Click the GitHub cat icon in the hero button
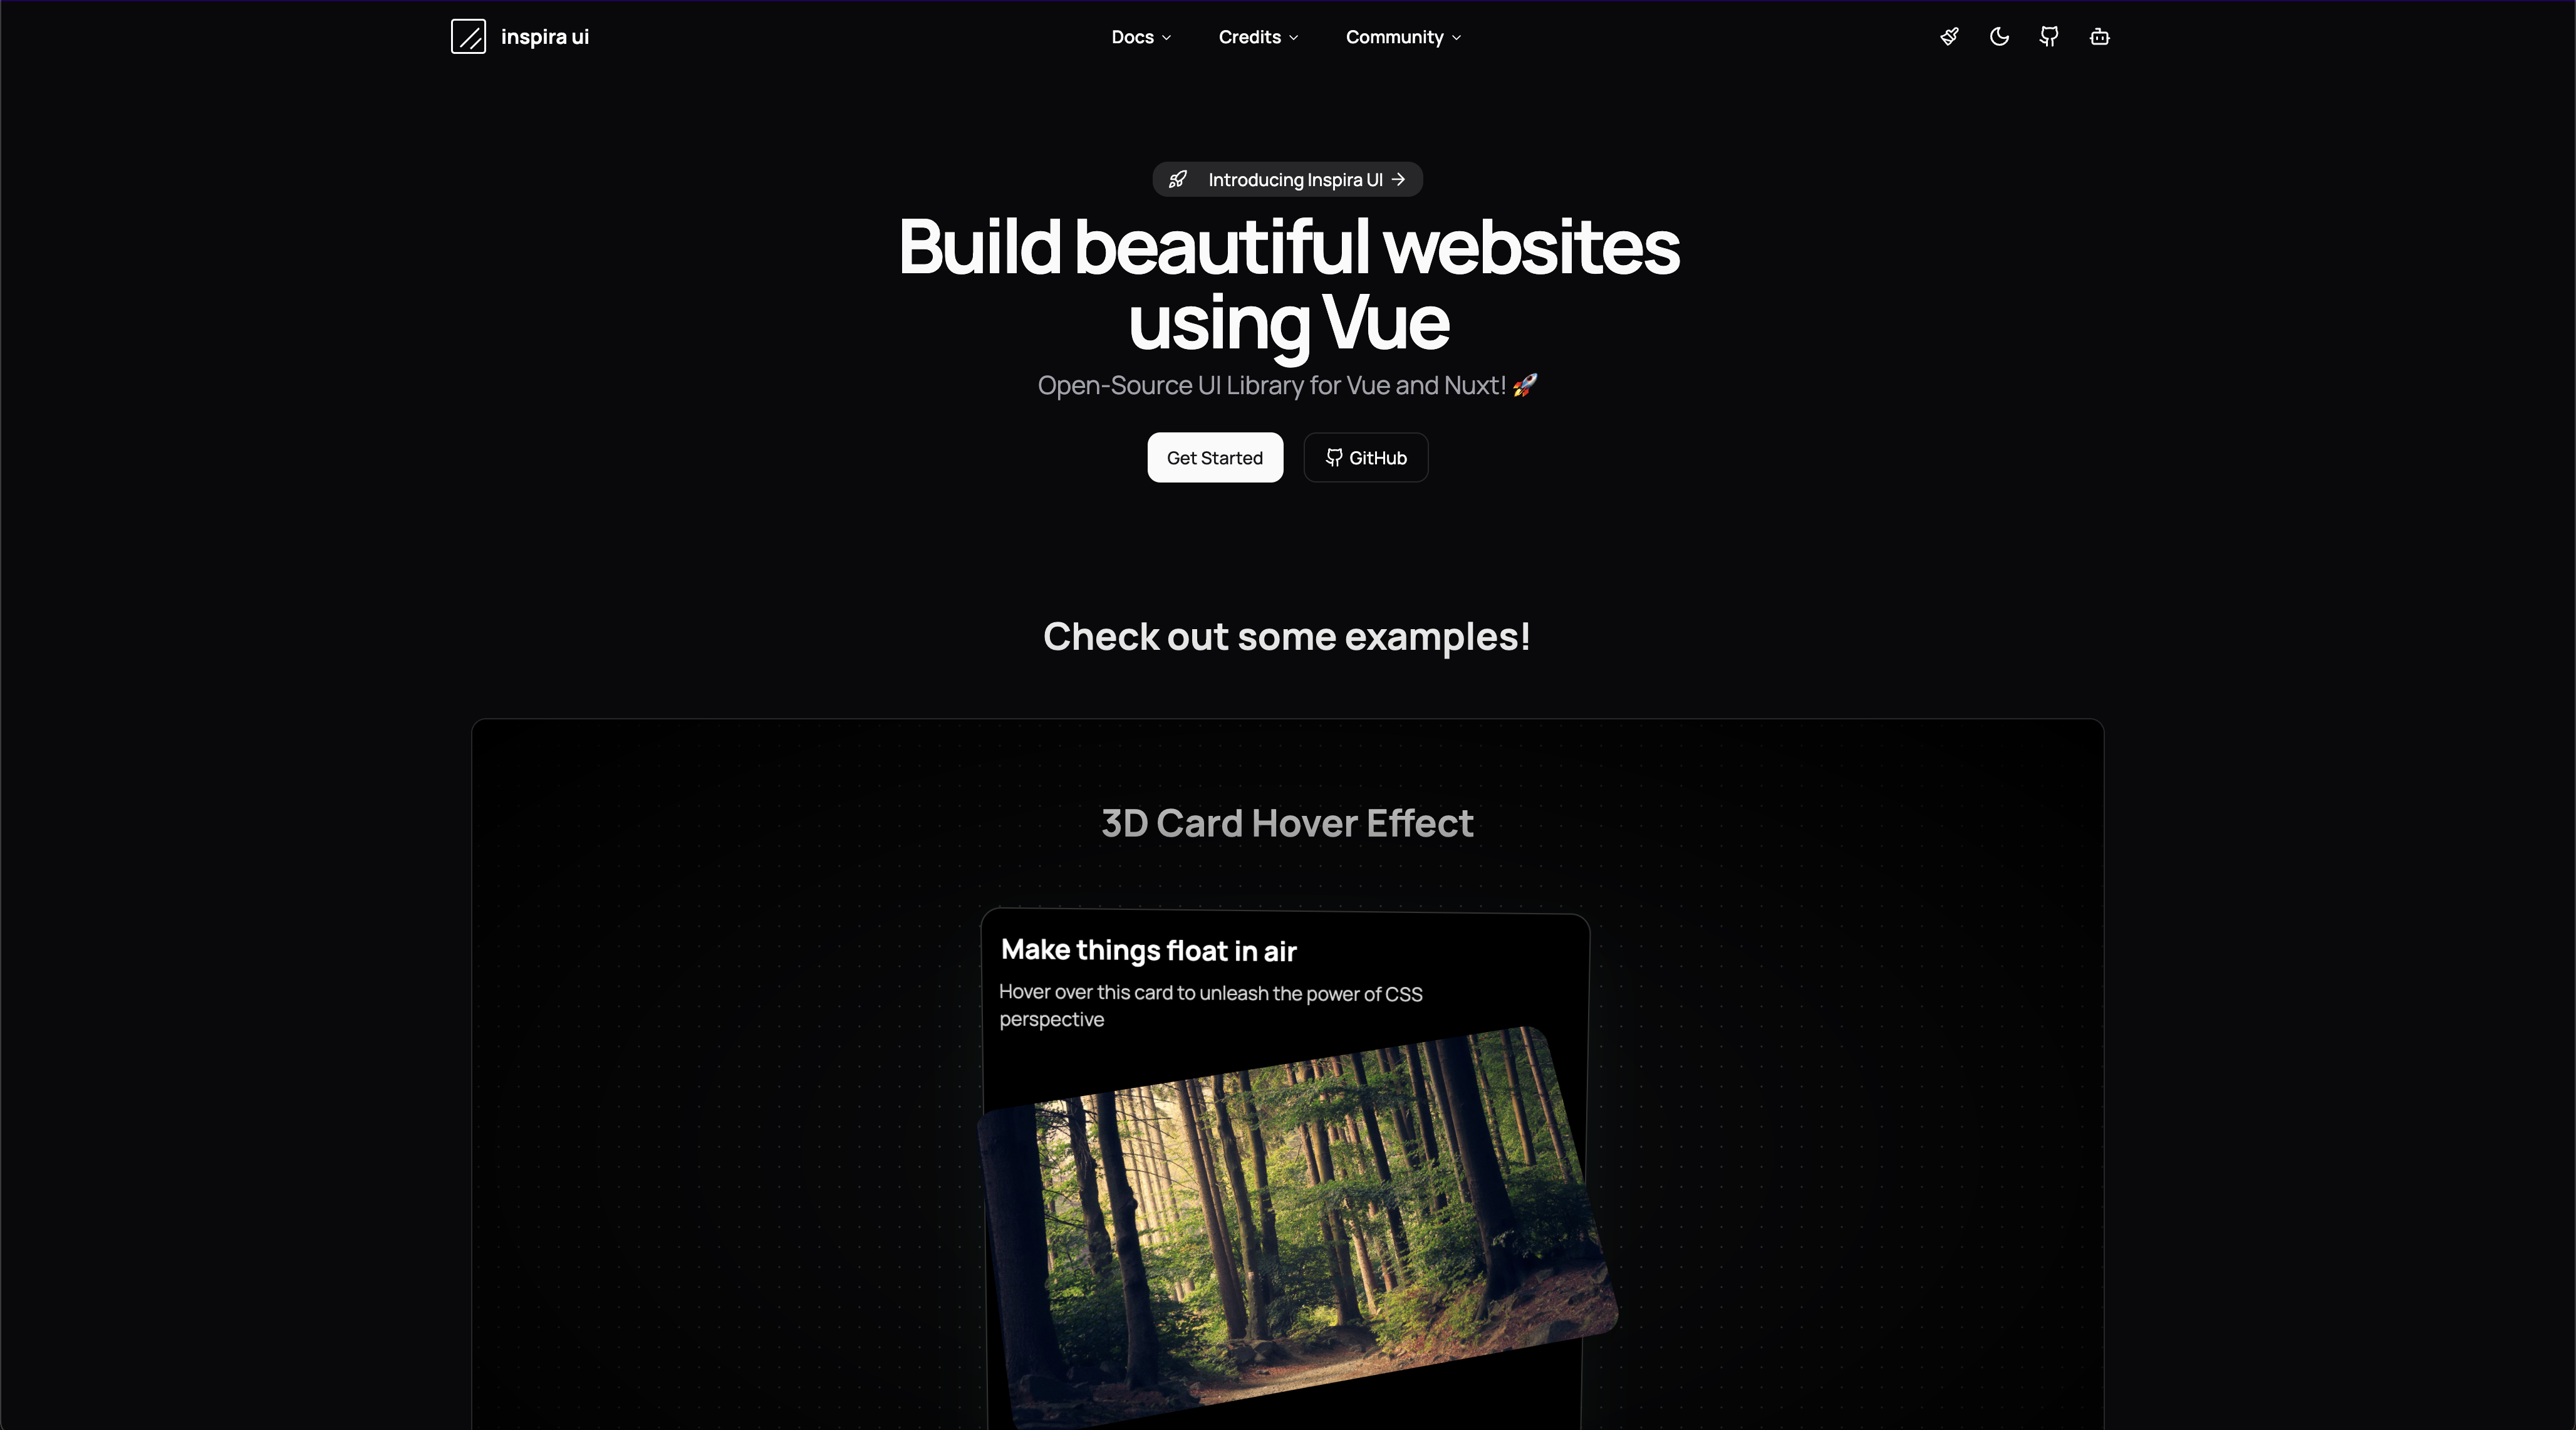This screenshot has width=2576, height=1430. (x=1334, y=458)
